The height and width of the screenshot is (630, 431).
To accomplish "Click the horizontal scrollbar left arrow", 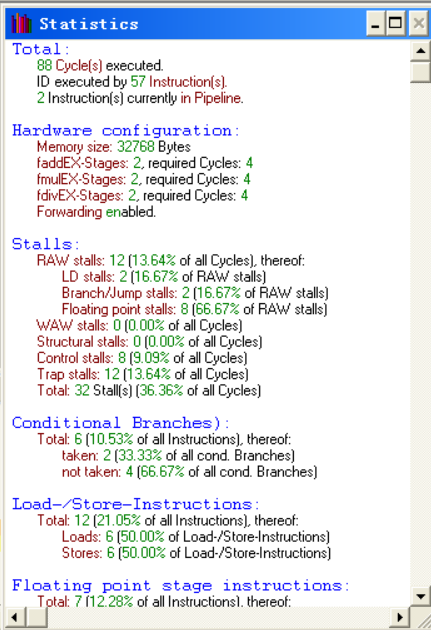I will [15, 618].
